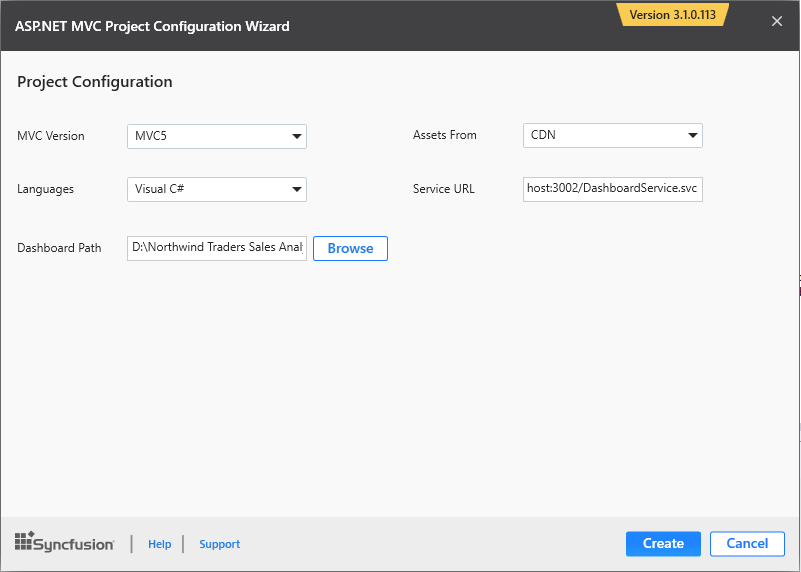The width and height of the screenshot is (801, 572).
Task: Expand the Assets From dropdown arrow
Action: [693, 135]
